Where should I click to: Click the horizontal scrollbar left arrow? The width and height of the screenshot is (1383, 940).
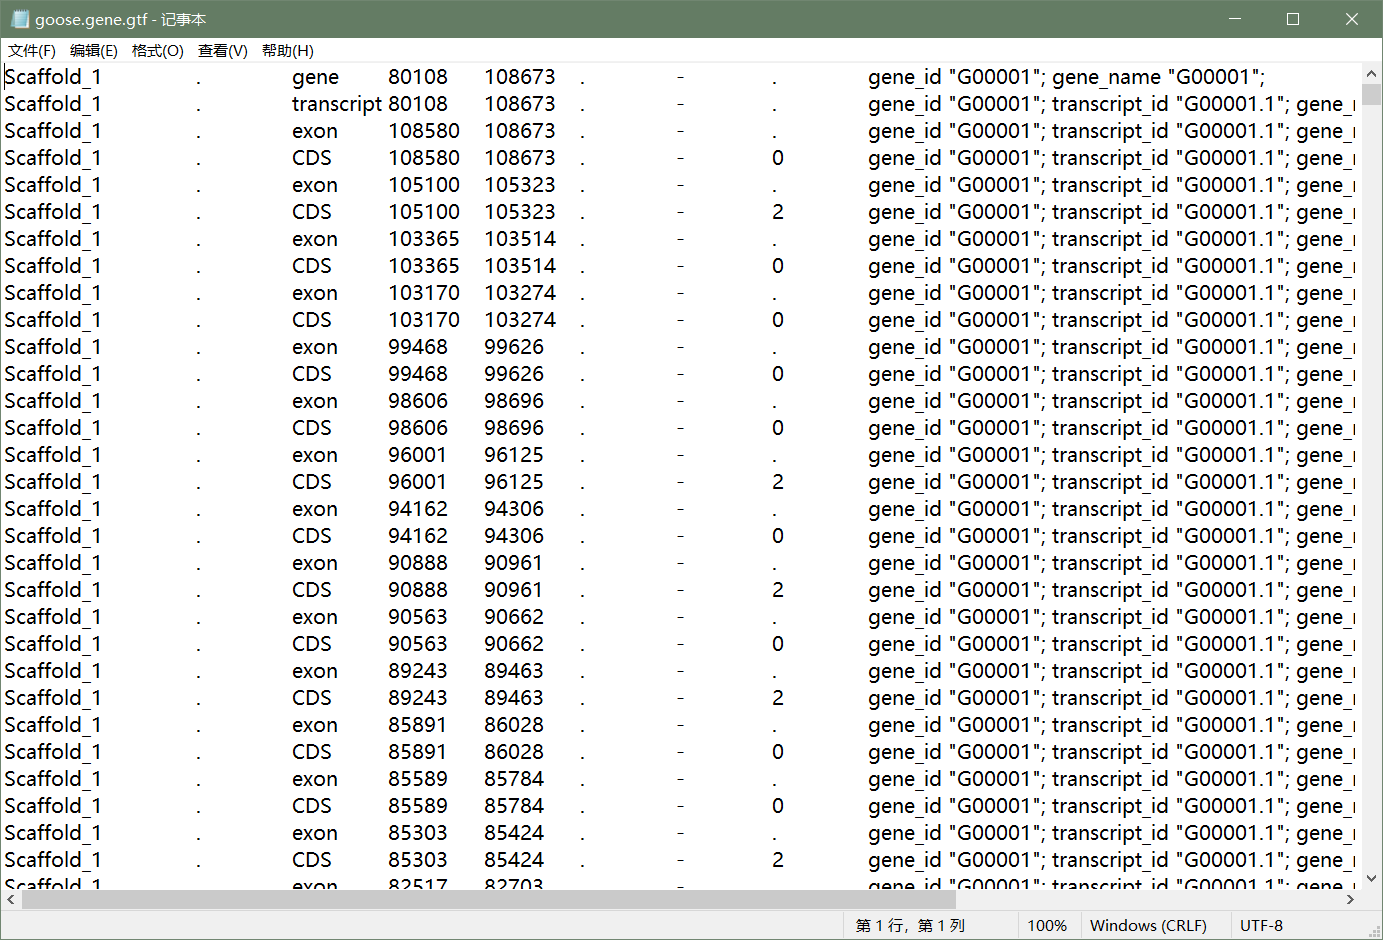point(9,900)
